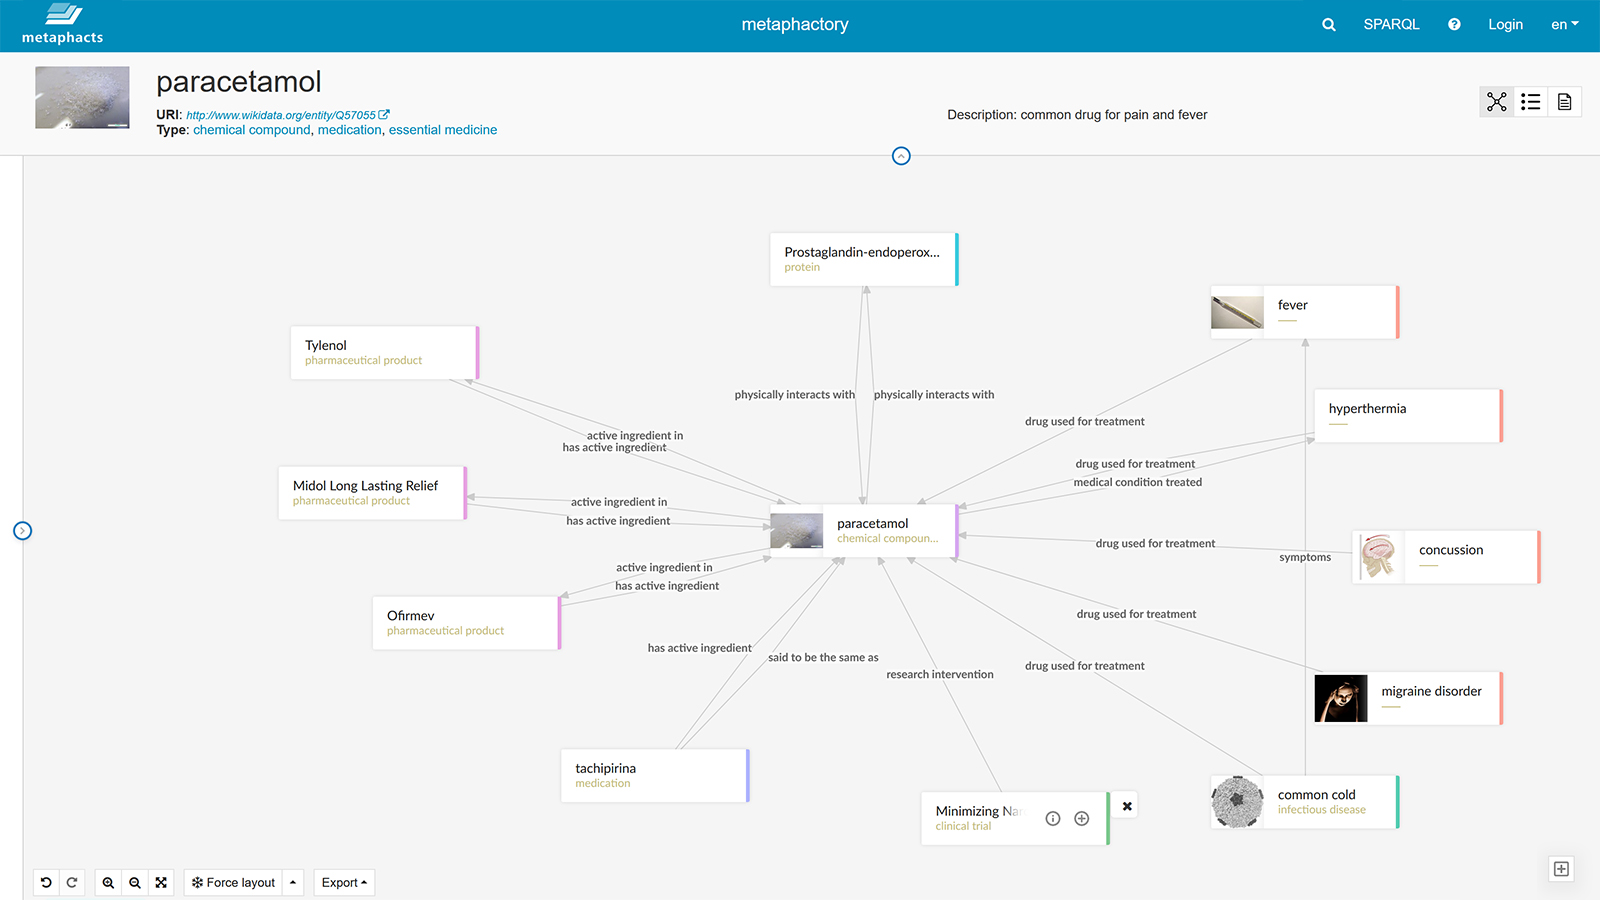
Task: Click the paracetamol header thumbnail image
Action: pos(82,97)
